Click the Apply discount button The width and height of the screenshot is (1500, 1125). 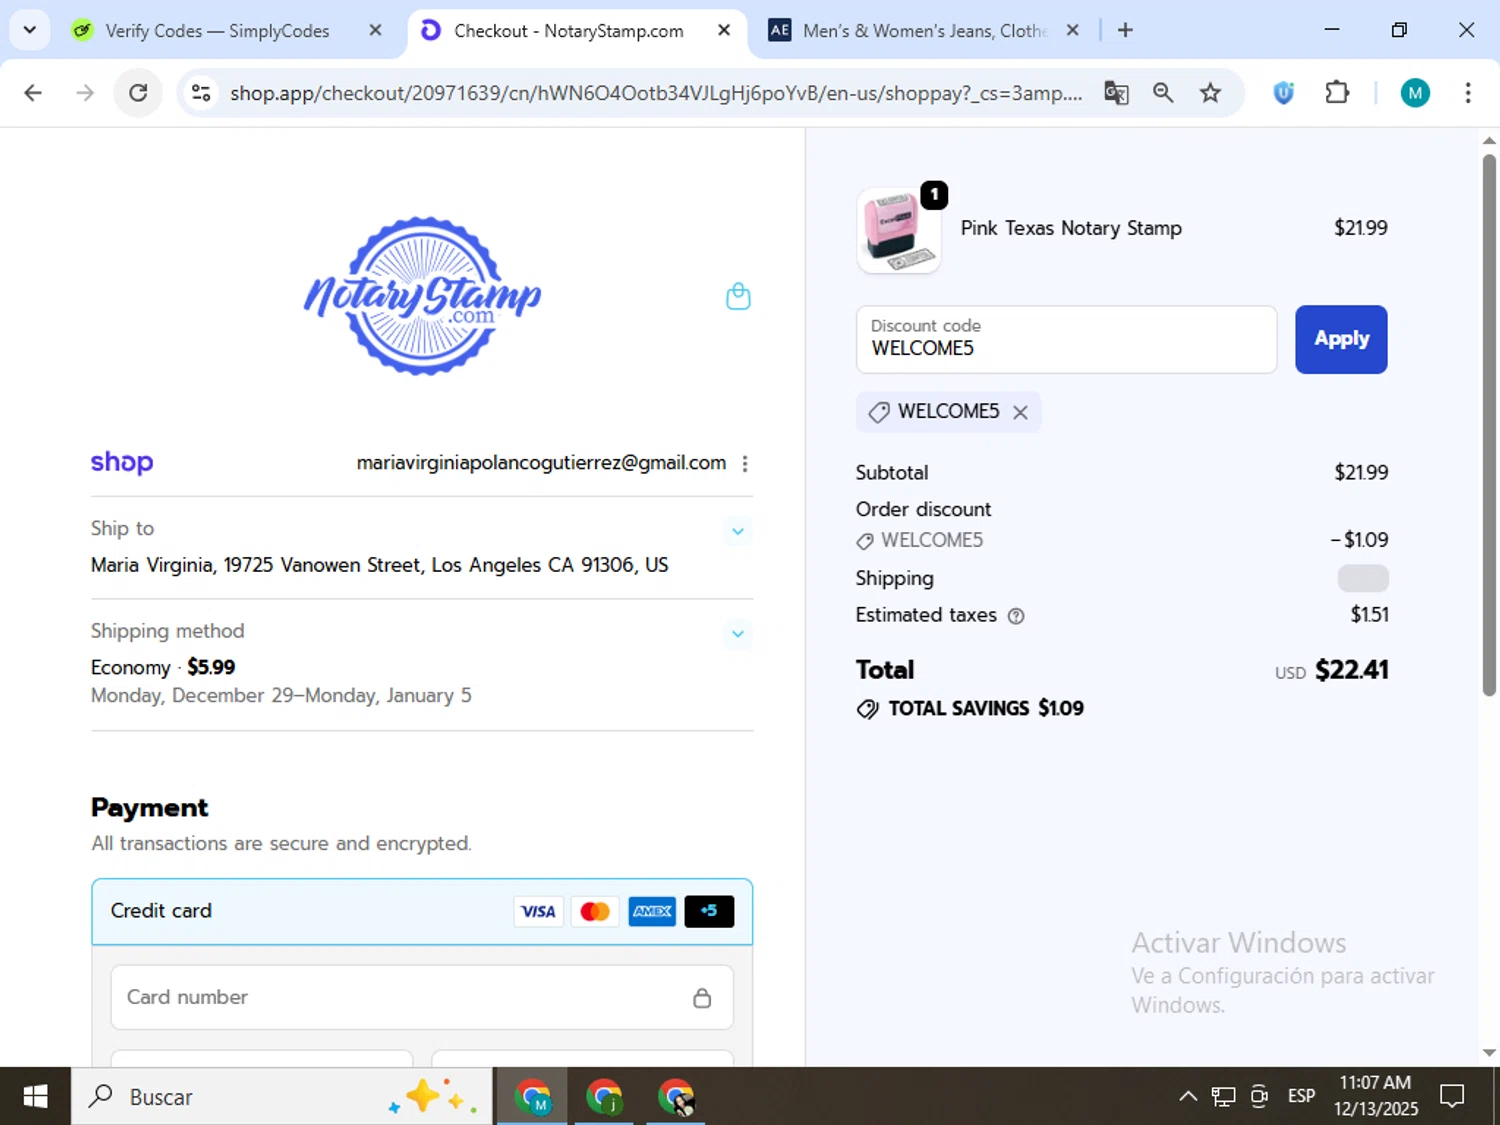[1341, 339]
